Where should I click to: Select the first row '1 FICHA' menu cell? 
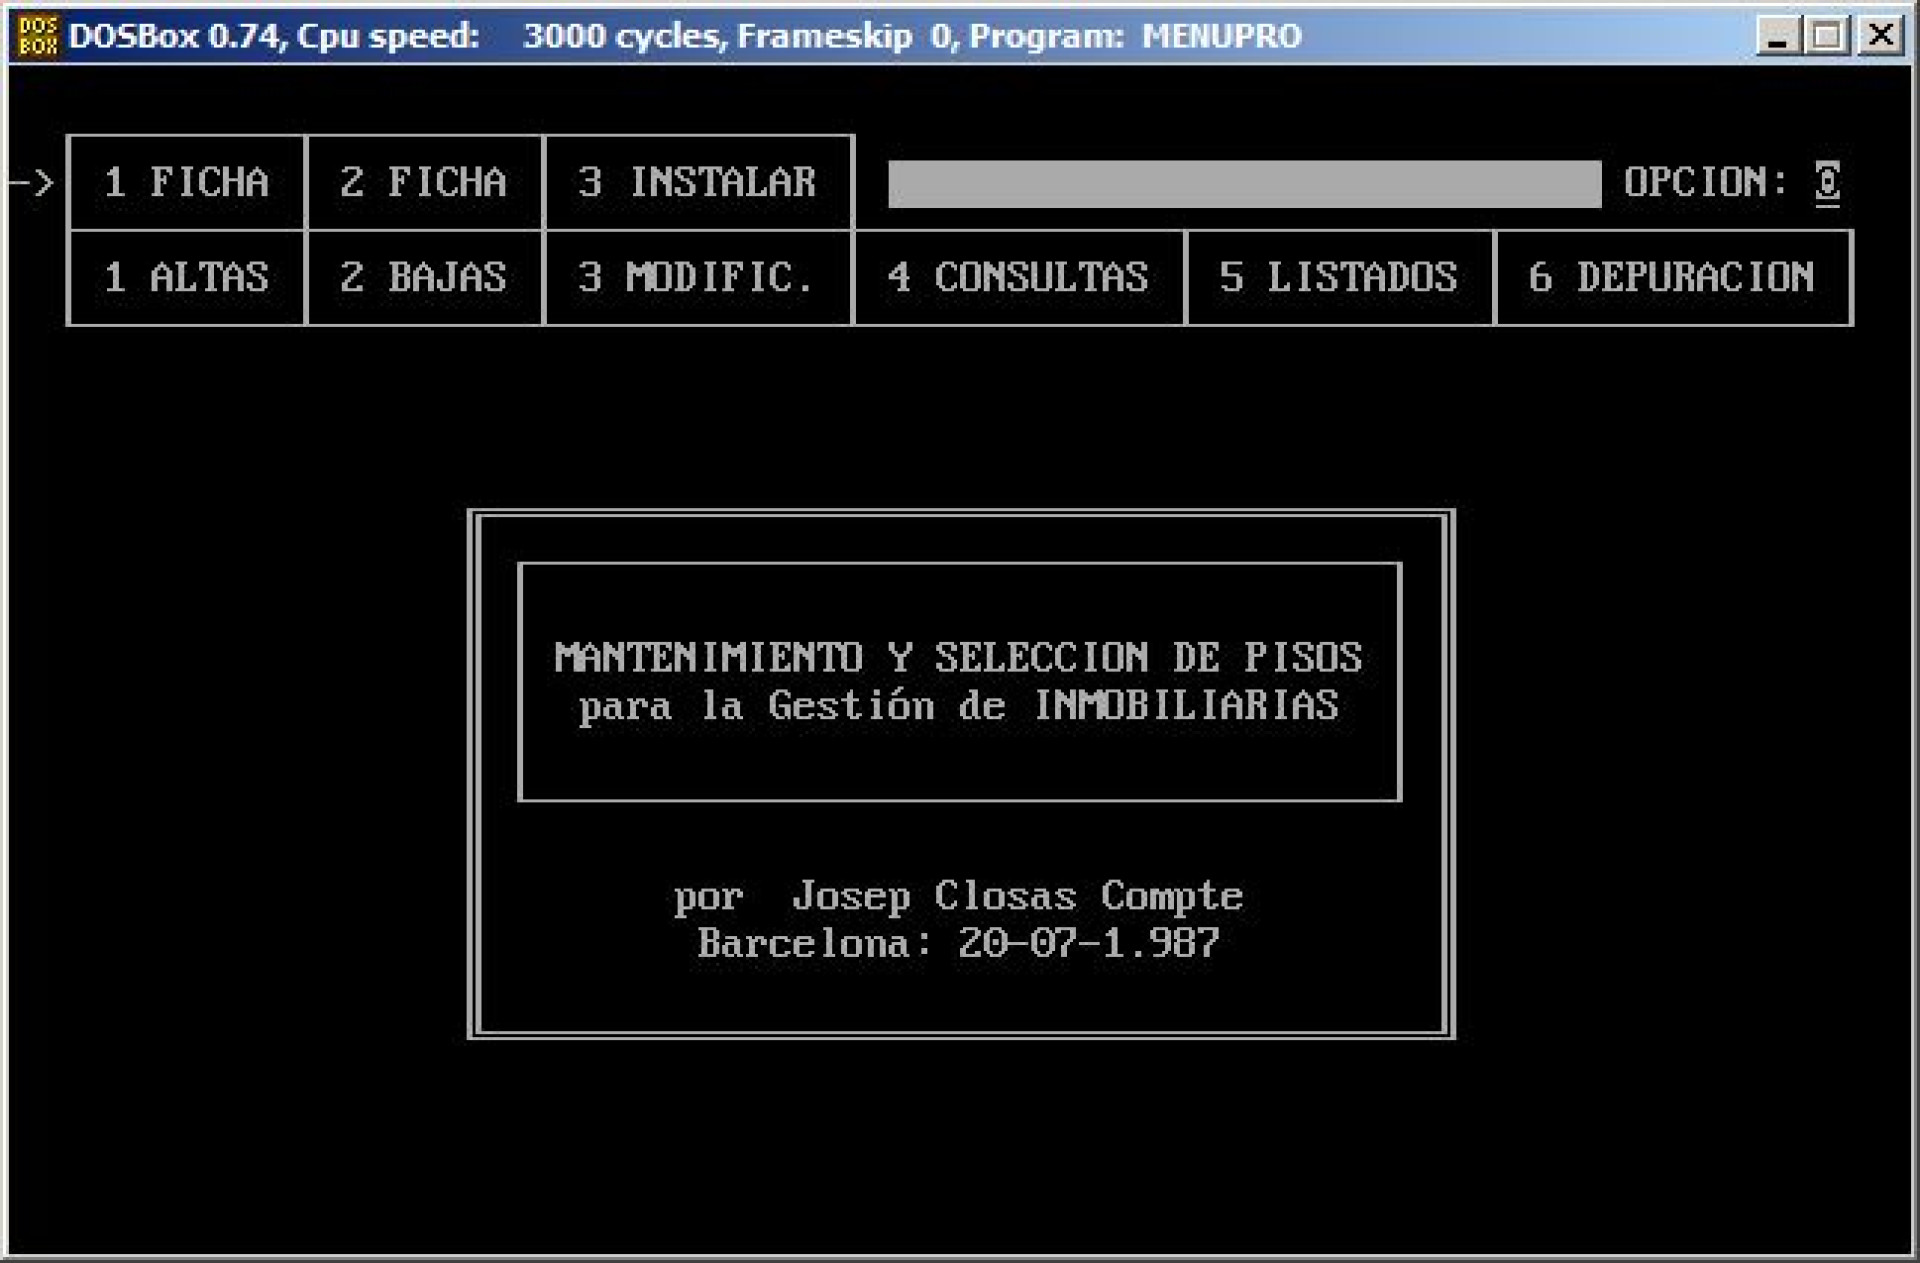(187, 182)
